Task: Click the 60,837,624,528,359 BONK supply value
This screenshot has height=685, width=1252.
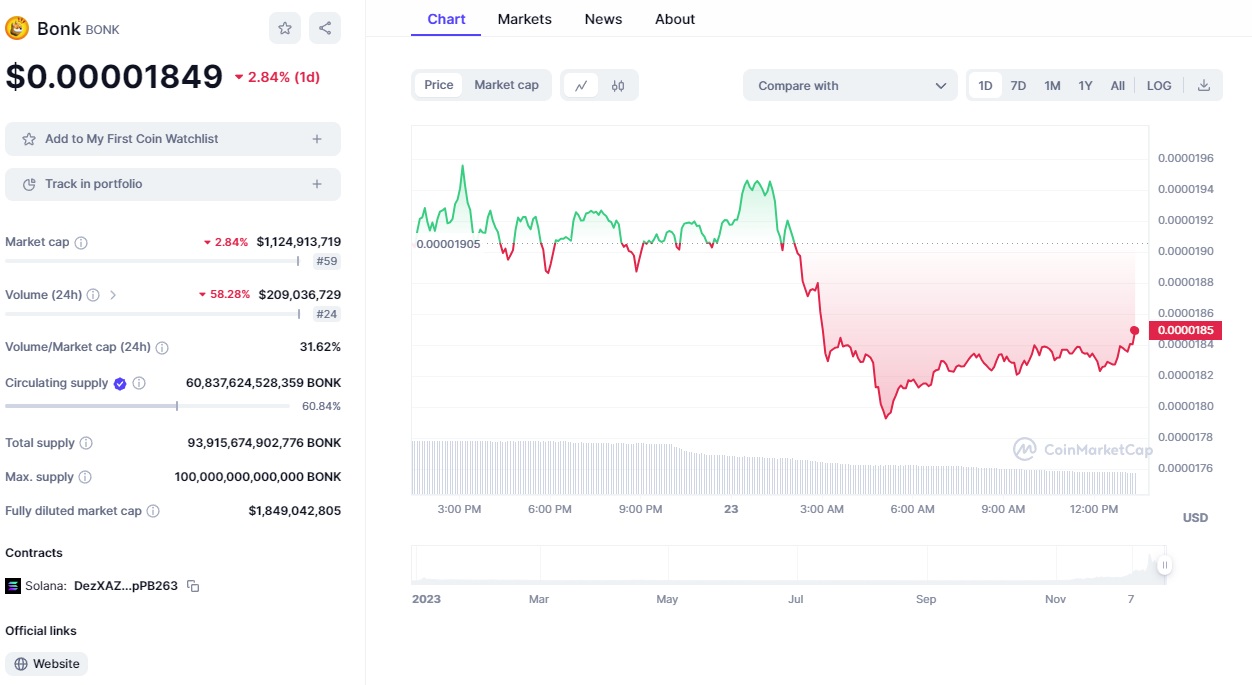Action: pos(264,383)
